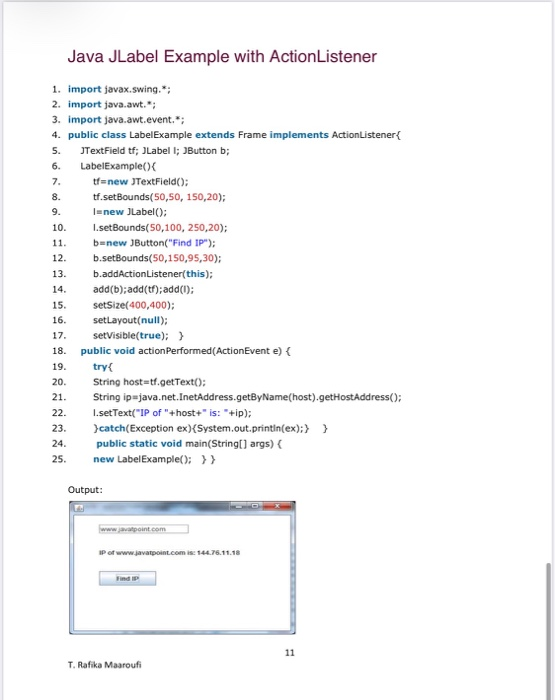Click the page number '11'
Screen dimensions: 555x700
tap(290, 653)
